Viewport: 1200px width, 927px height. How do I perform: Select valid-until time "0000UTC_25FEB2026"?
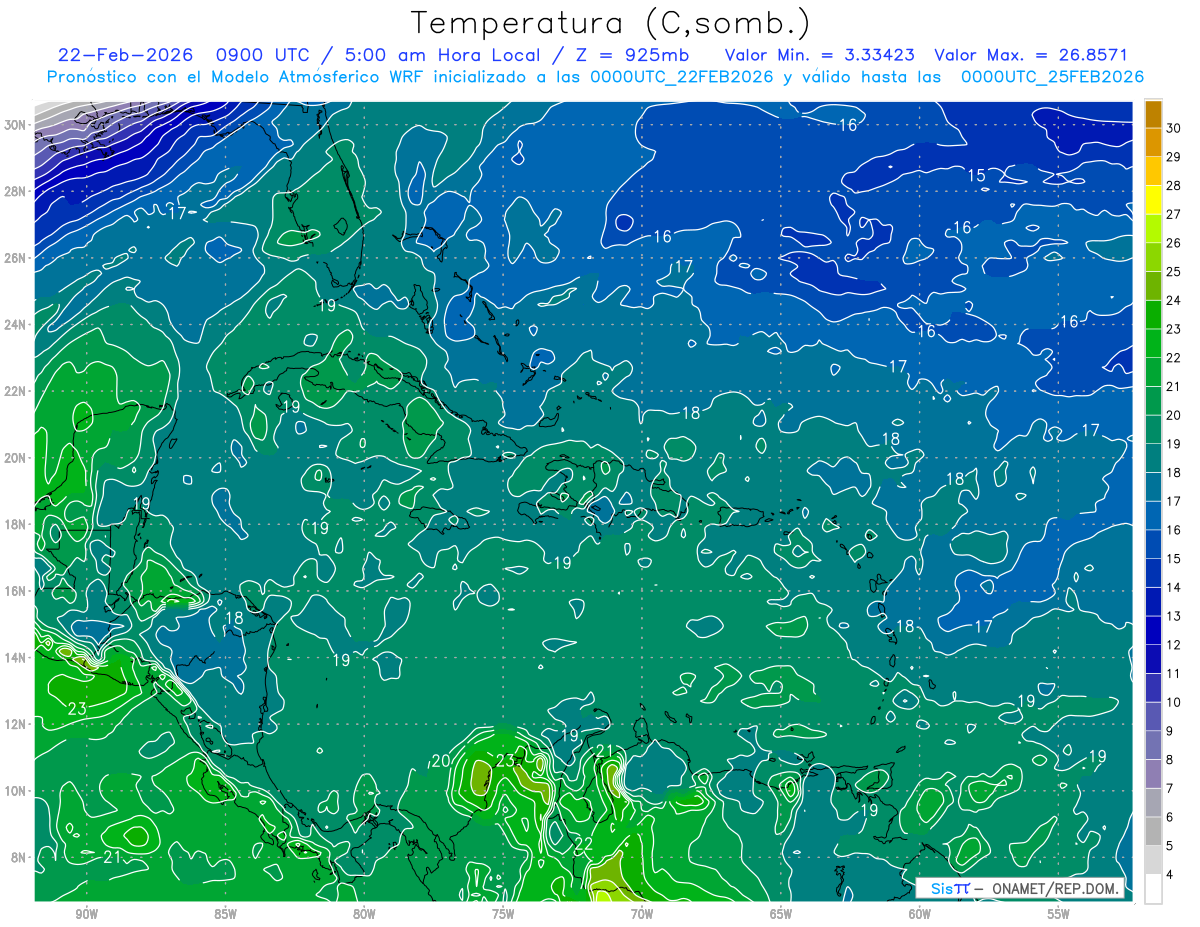point(1052,77)
